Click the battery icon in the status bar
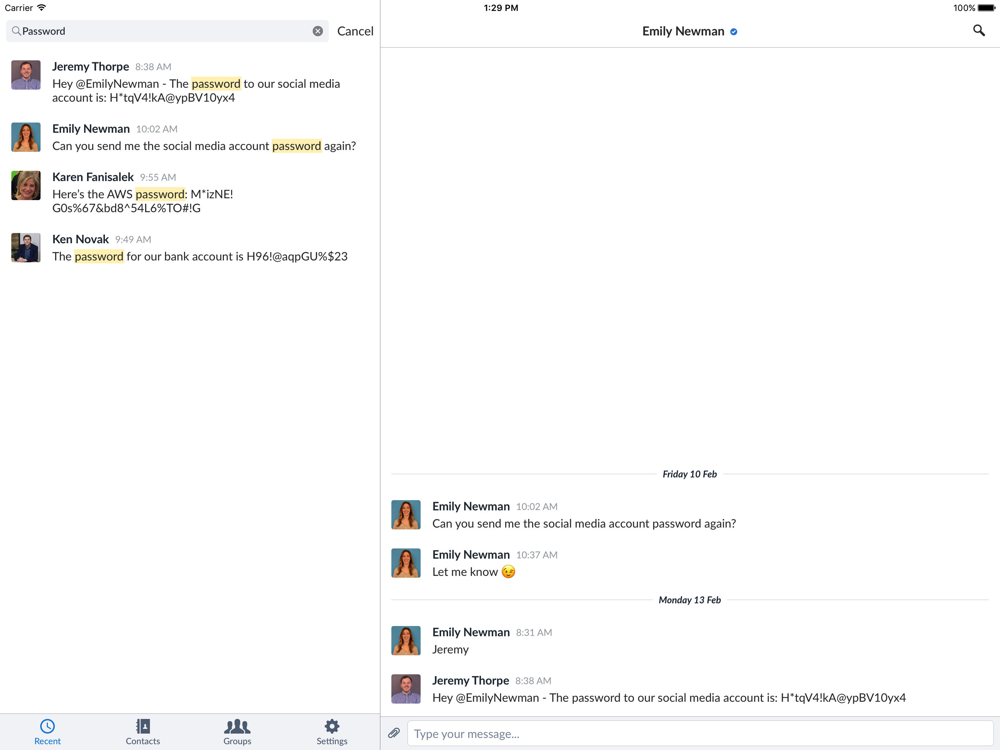The width and height of the screenshot is (1000, 750). 986,8
